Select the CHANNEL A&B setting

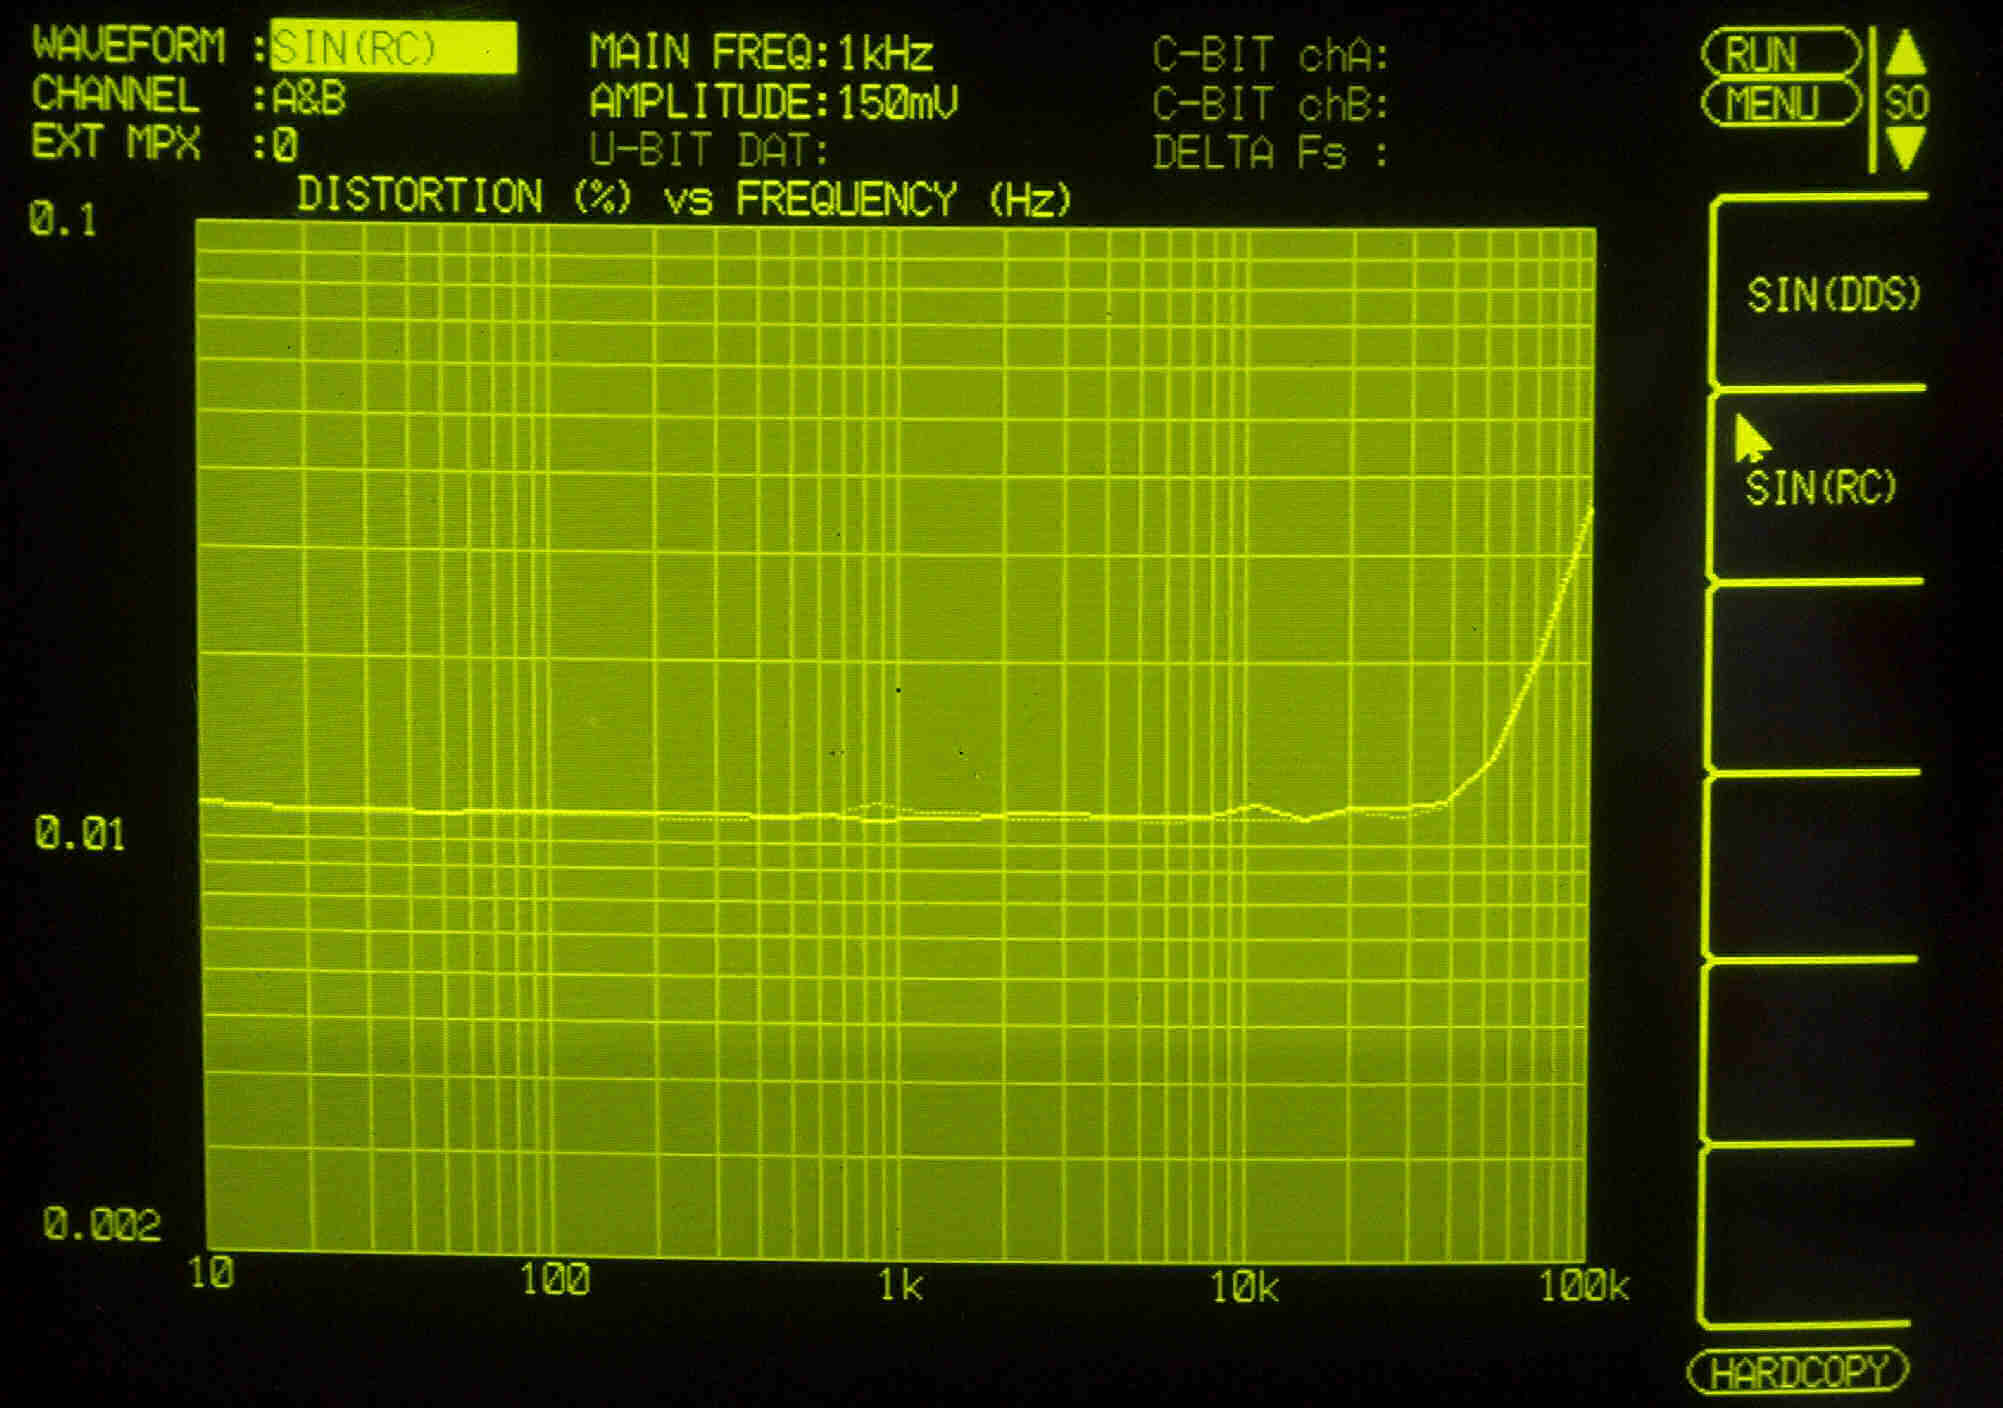309,98
